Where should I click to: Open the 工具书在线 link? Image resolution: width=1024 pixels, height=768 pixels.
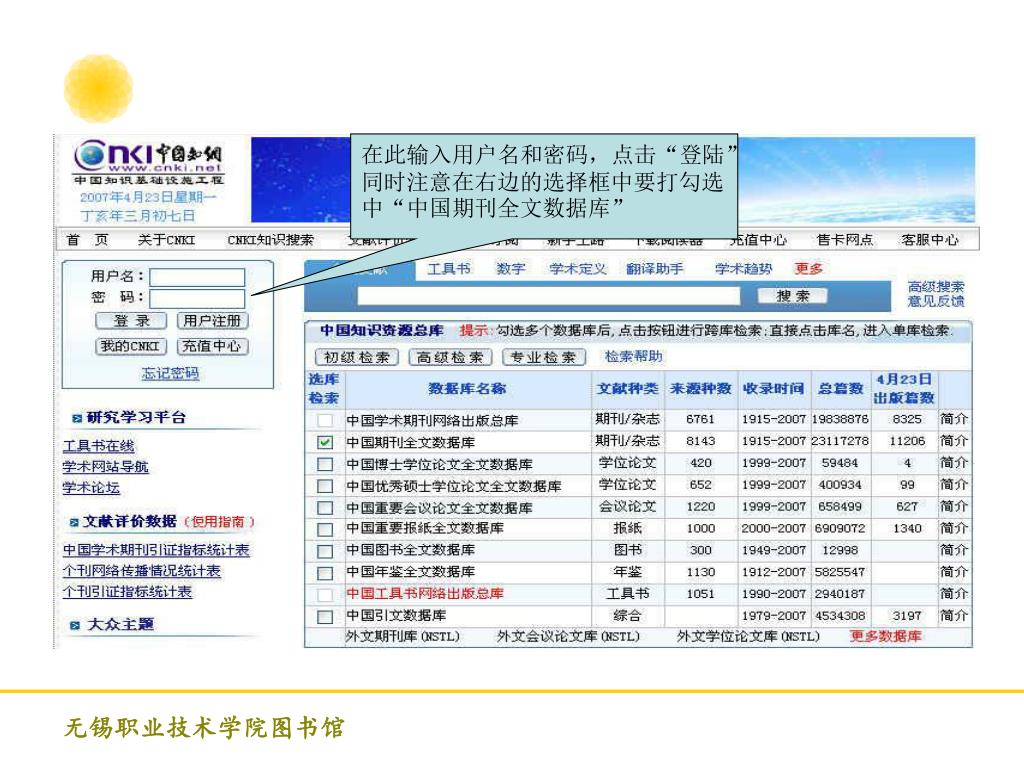99,446
